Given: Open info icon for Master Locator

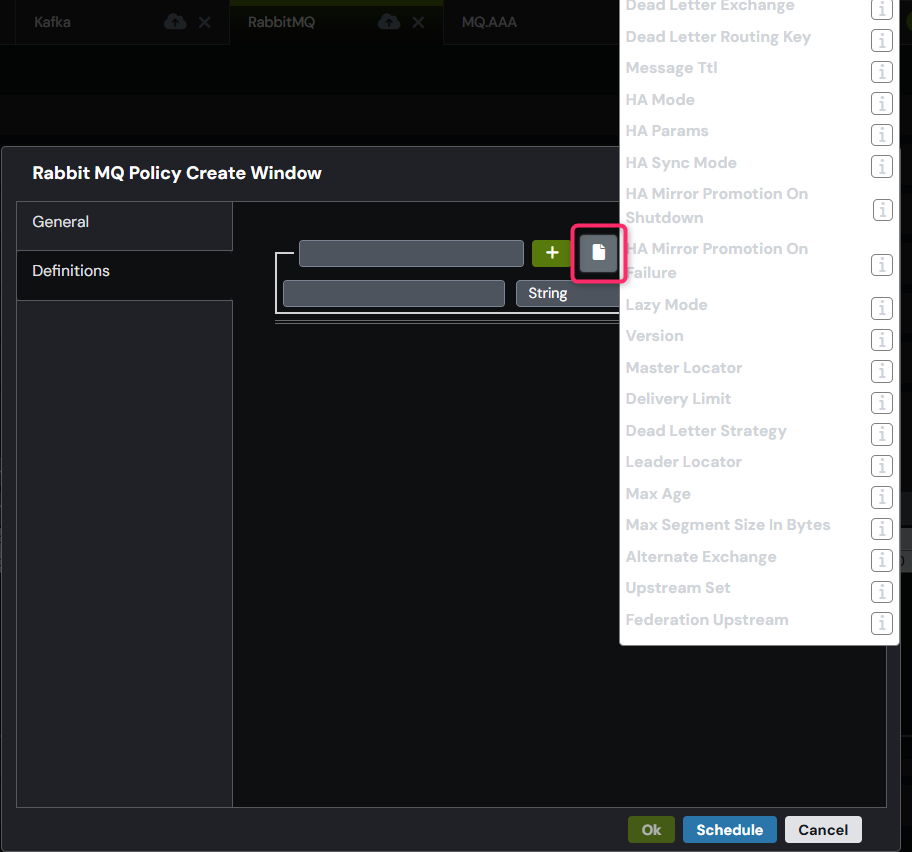Looking at the screenshot, I should coord(882,371).
